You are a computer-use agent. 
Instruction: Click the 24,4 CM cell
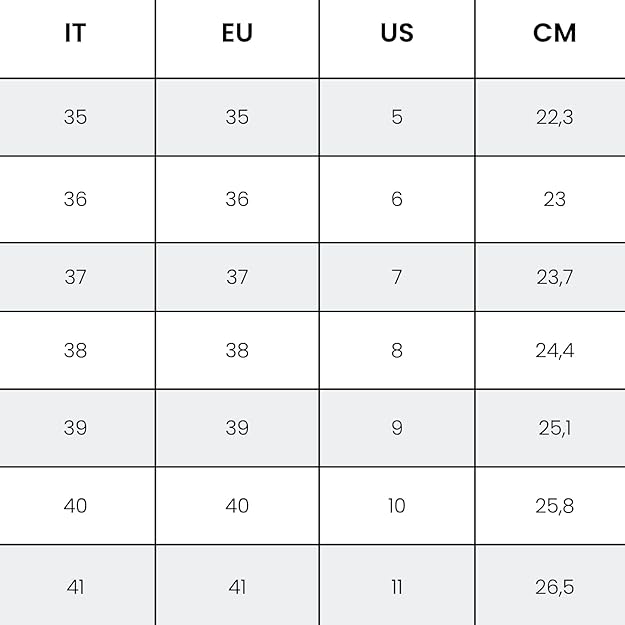pos(554,350)
